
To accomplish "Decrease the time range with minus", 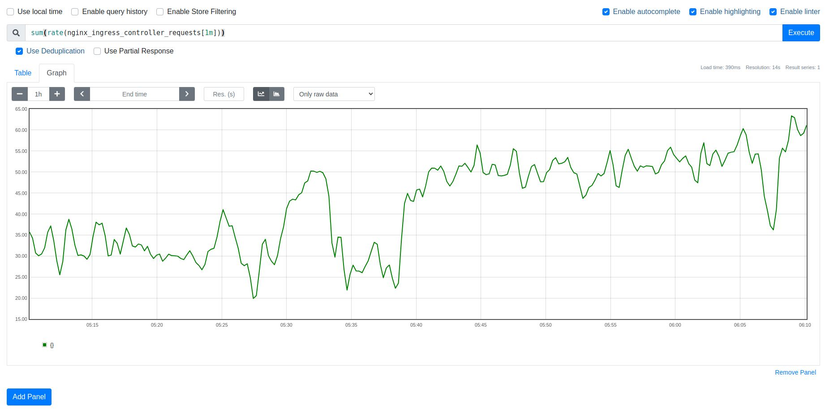I will (x=20, y=94).
